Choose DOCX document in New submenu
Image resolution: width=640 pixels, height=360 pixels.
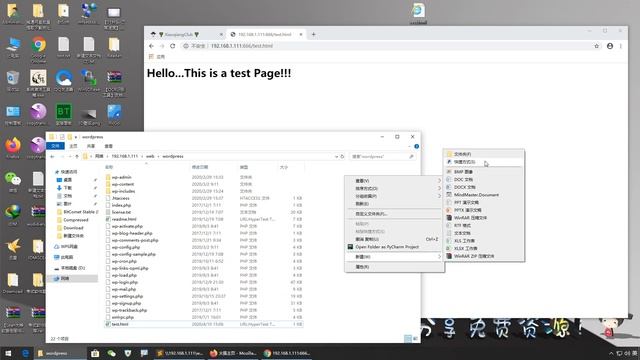(484, 187)
